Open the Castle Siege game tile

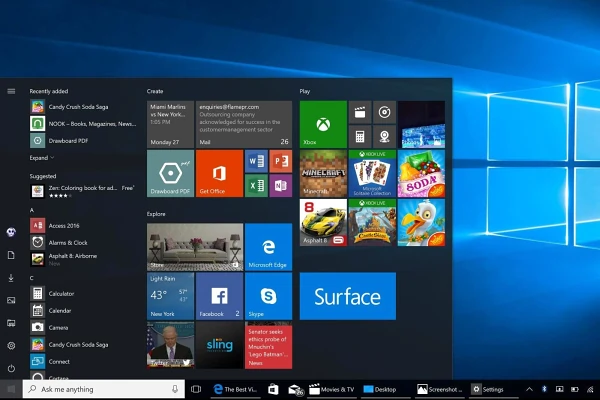pyautogui.click(x=372, y=222)
